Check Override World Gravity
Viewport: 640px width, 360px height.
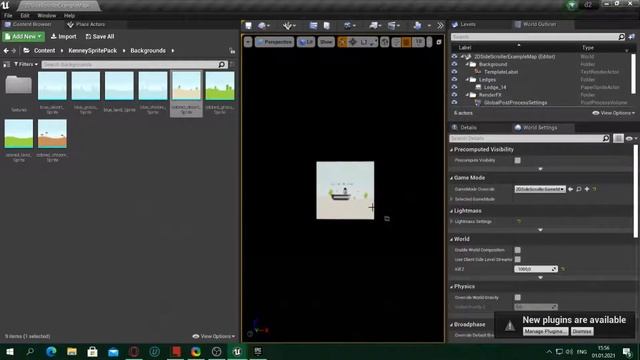(x=518, y=298)
